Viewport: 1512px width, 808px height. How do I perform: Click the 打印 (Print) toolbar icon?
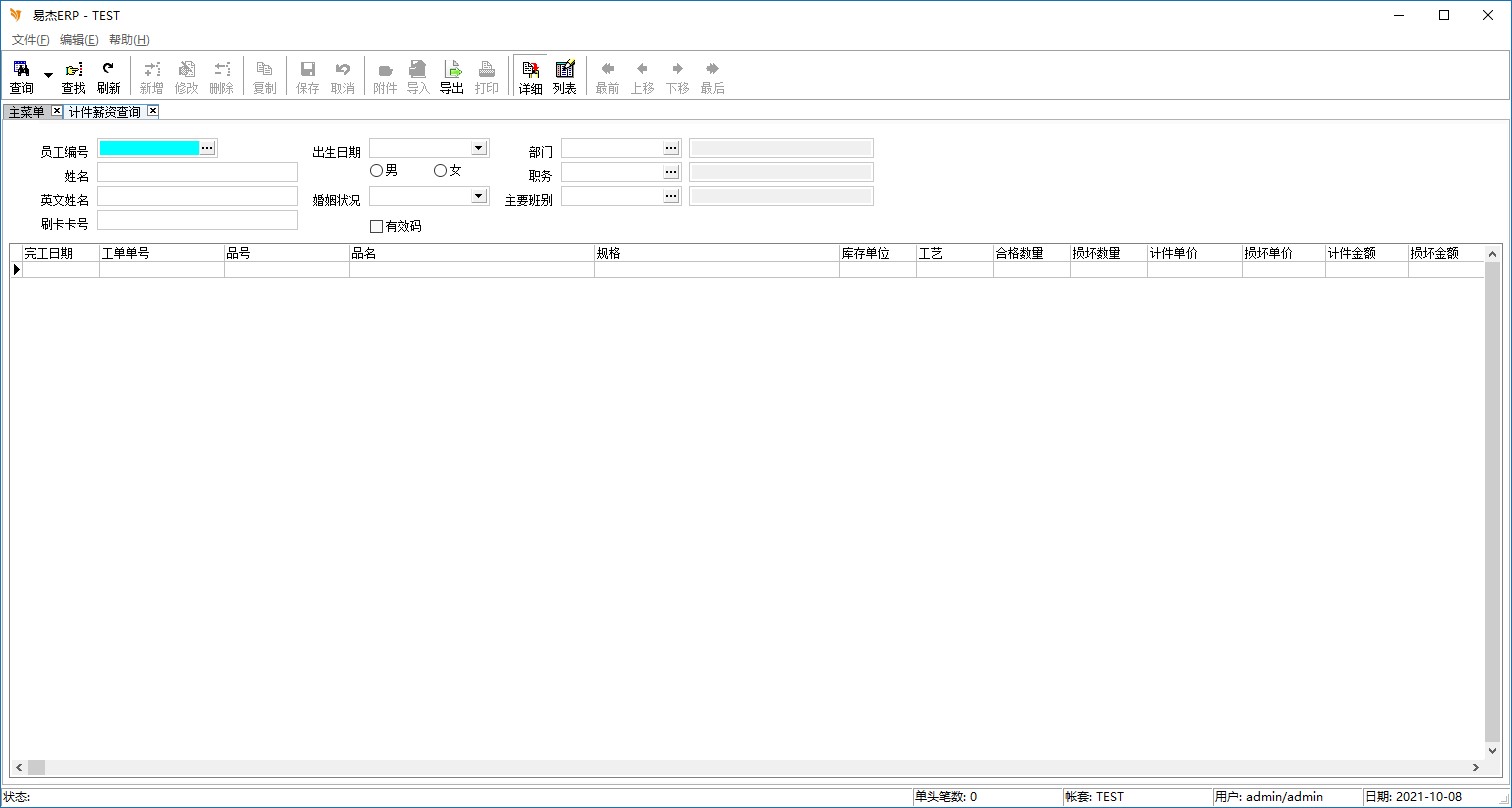(487, 77)
